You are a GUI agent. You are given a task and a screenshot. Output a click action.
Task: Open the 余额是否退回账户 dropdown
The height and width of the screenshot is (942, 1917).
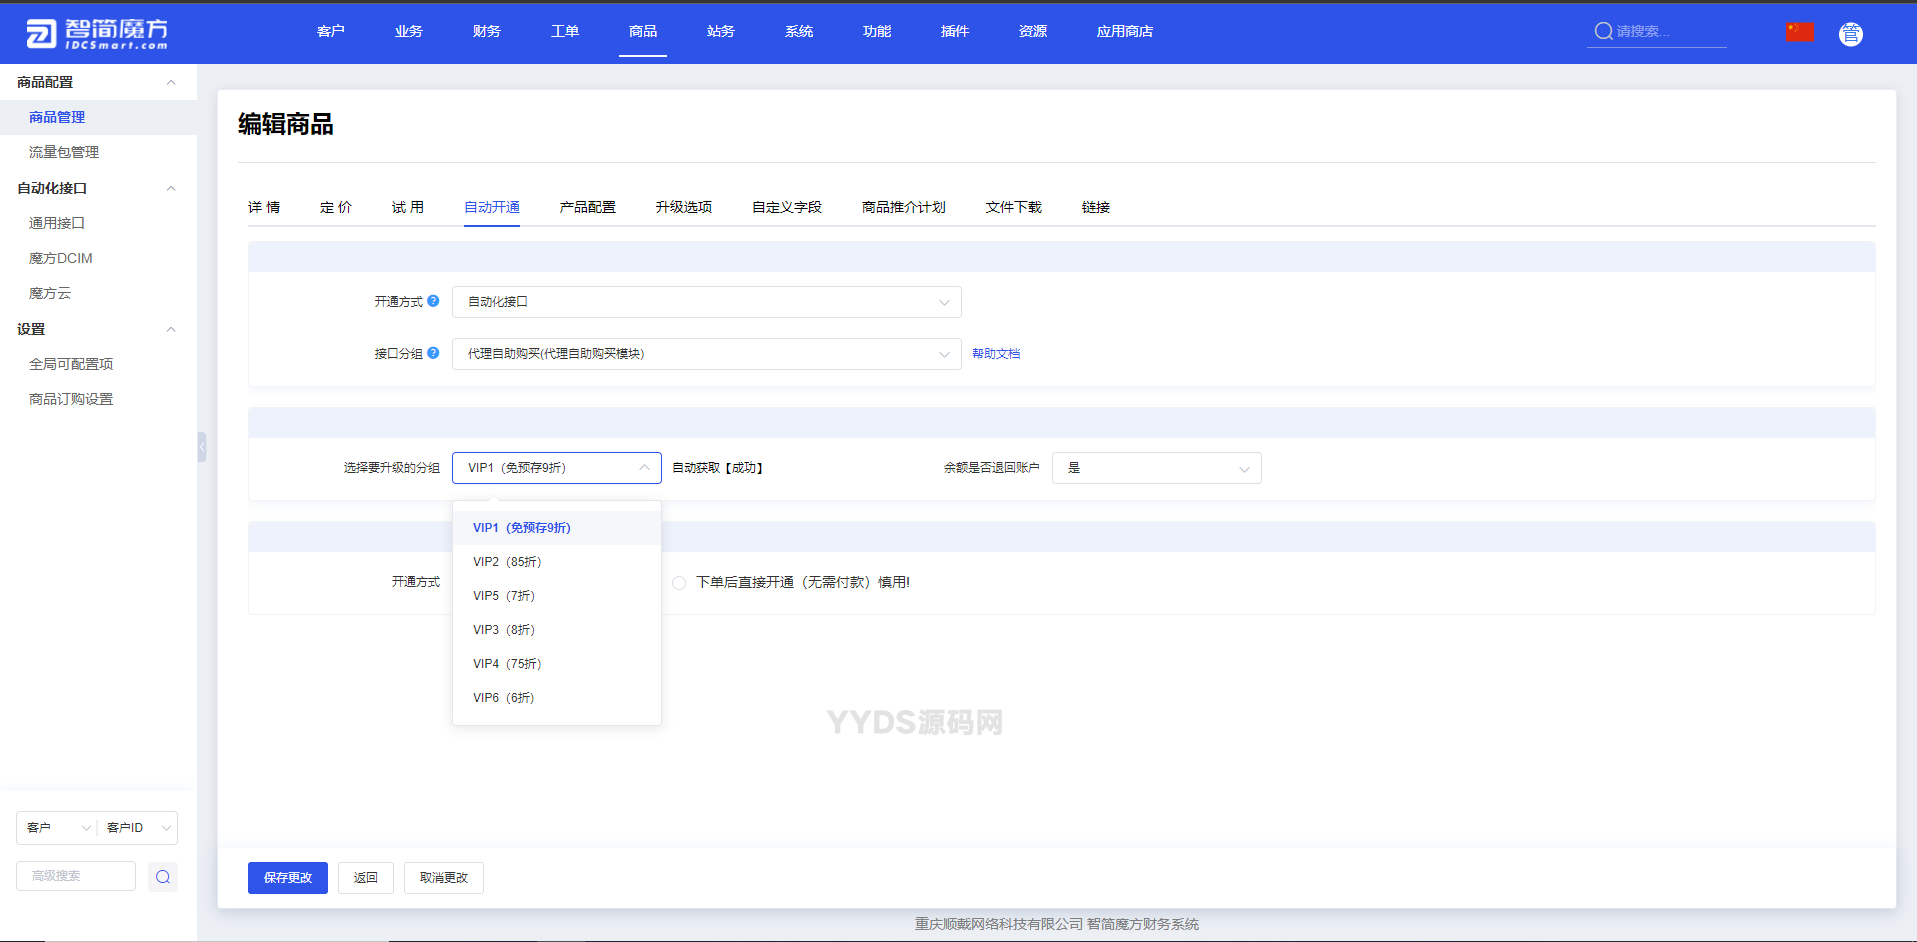1156,468
